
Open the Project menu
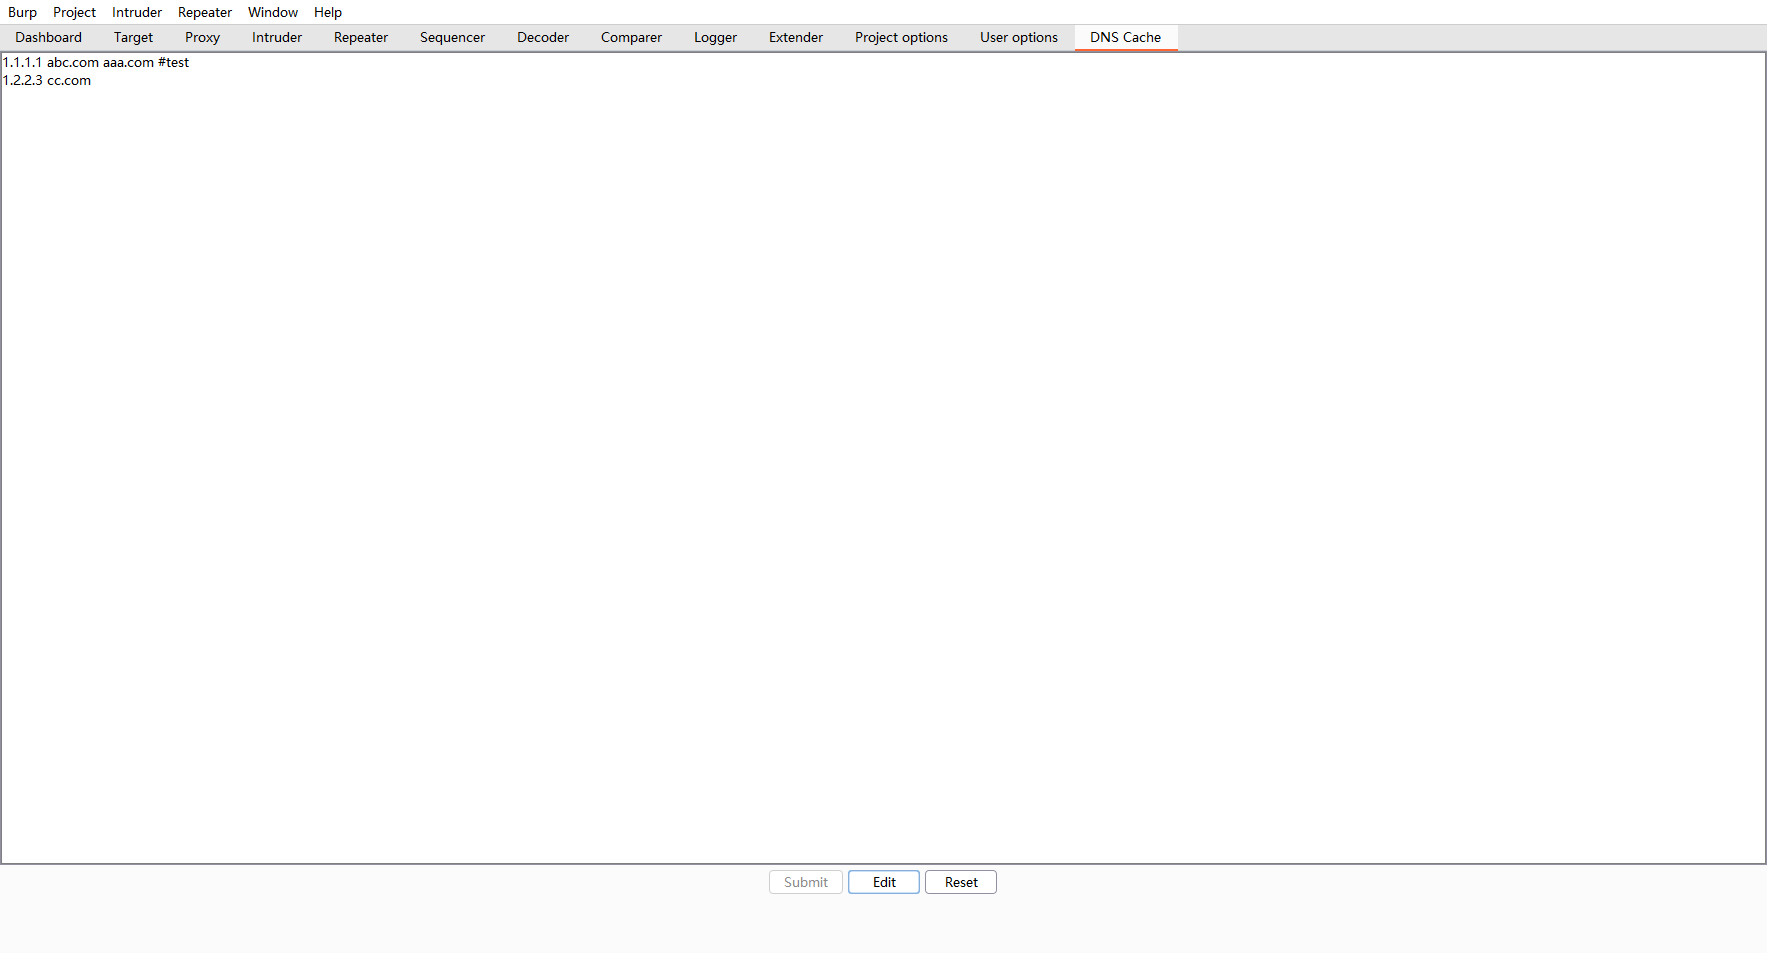tap(74, 12)
